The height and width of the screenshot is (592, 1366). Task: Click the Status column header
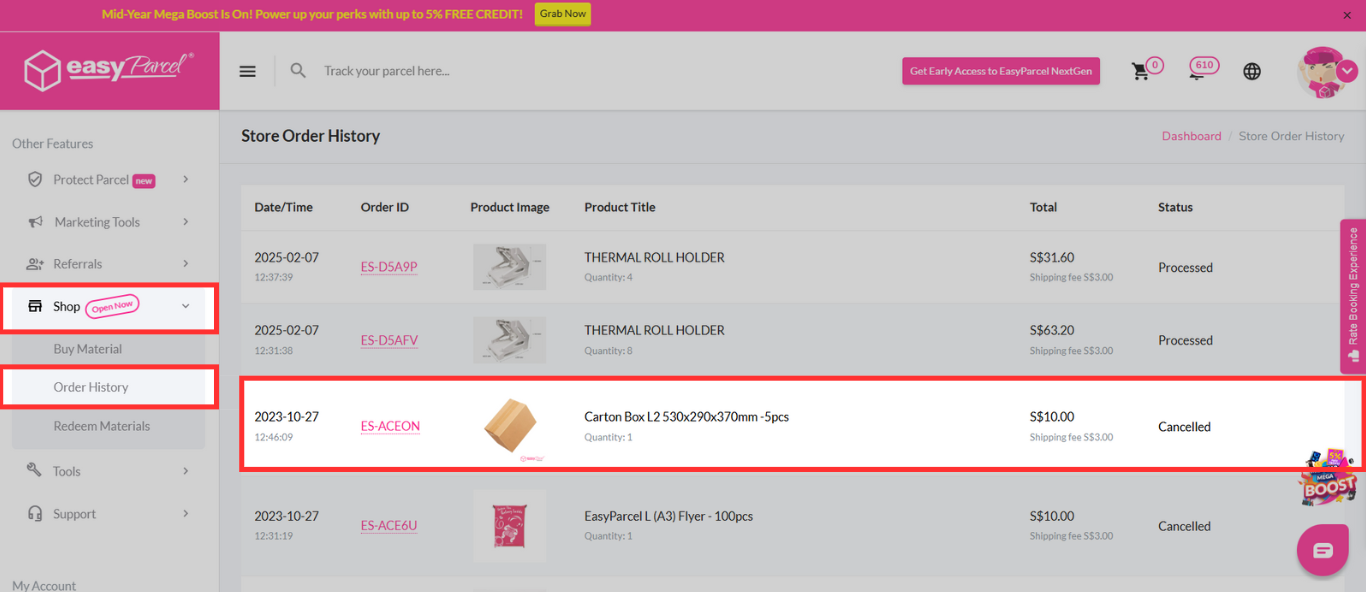(x=1175, y=207)
